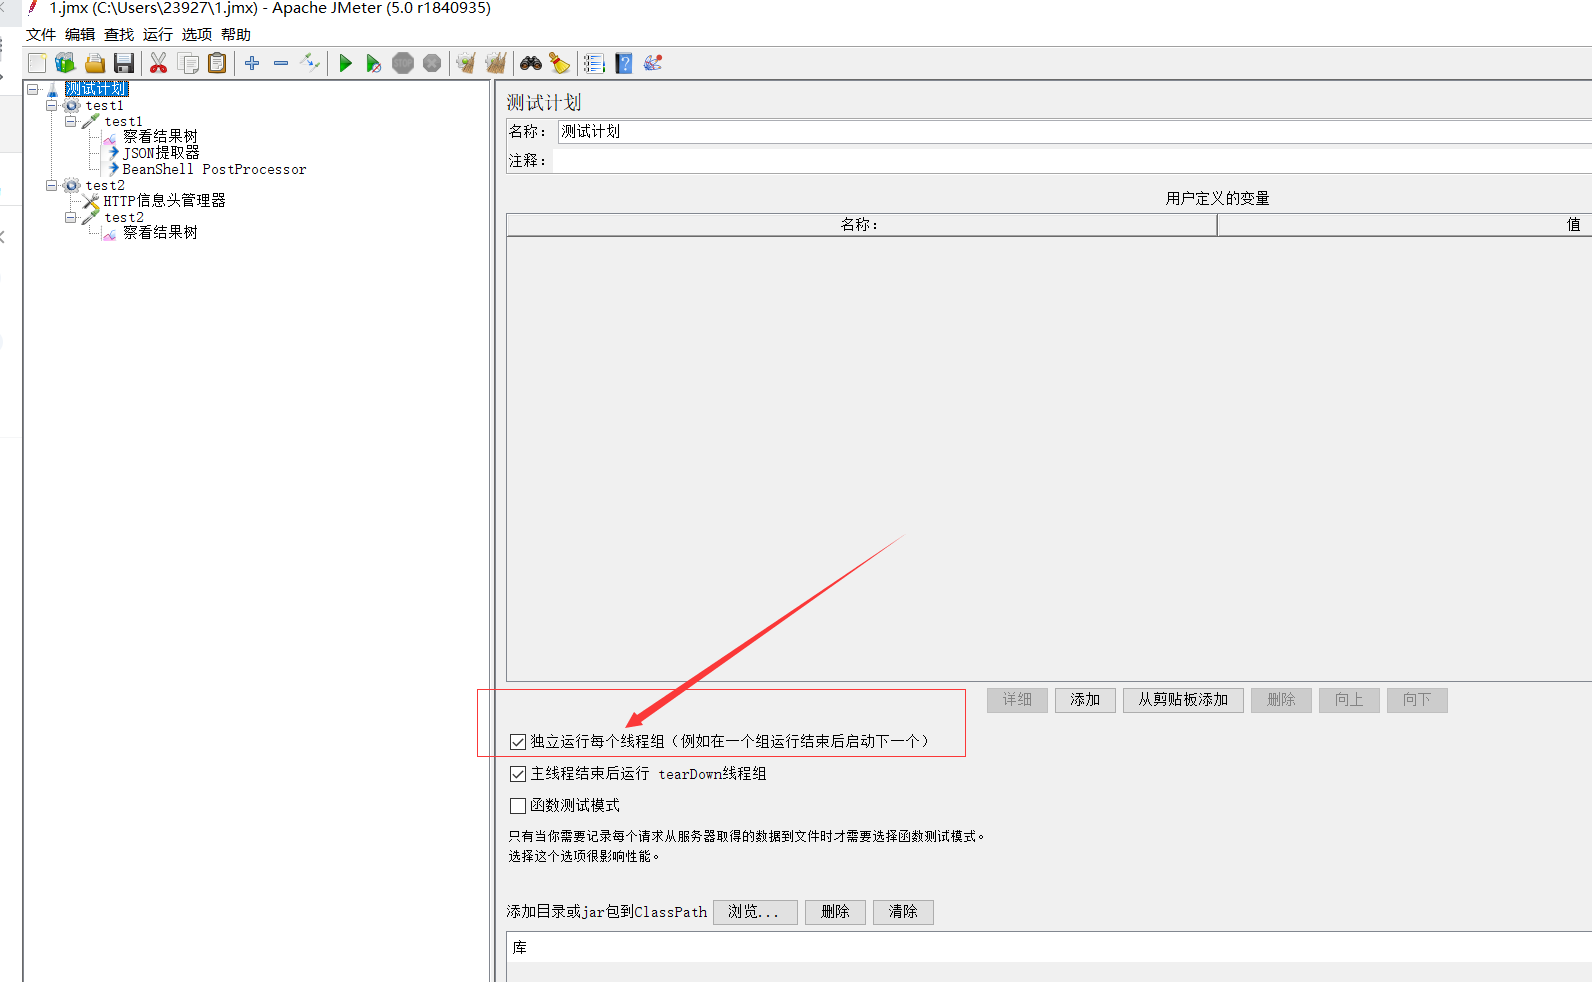The image size is (1592, 982).
Task: Click the 添加 button under variables table
Action: [1085, 700]
